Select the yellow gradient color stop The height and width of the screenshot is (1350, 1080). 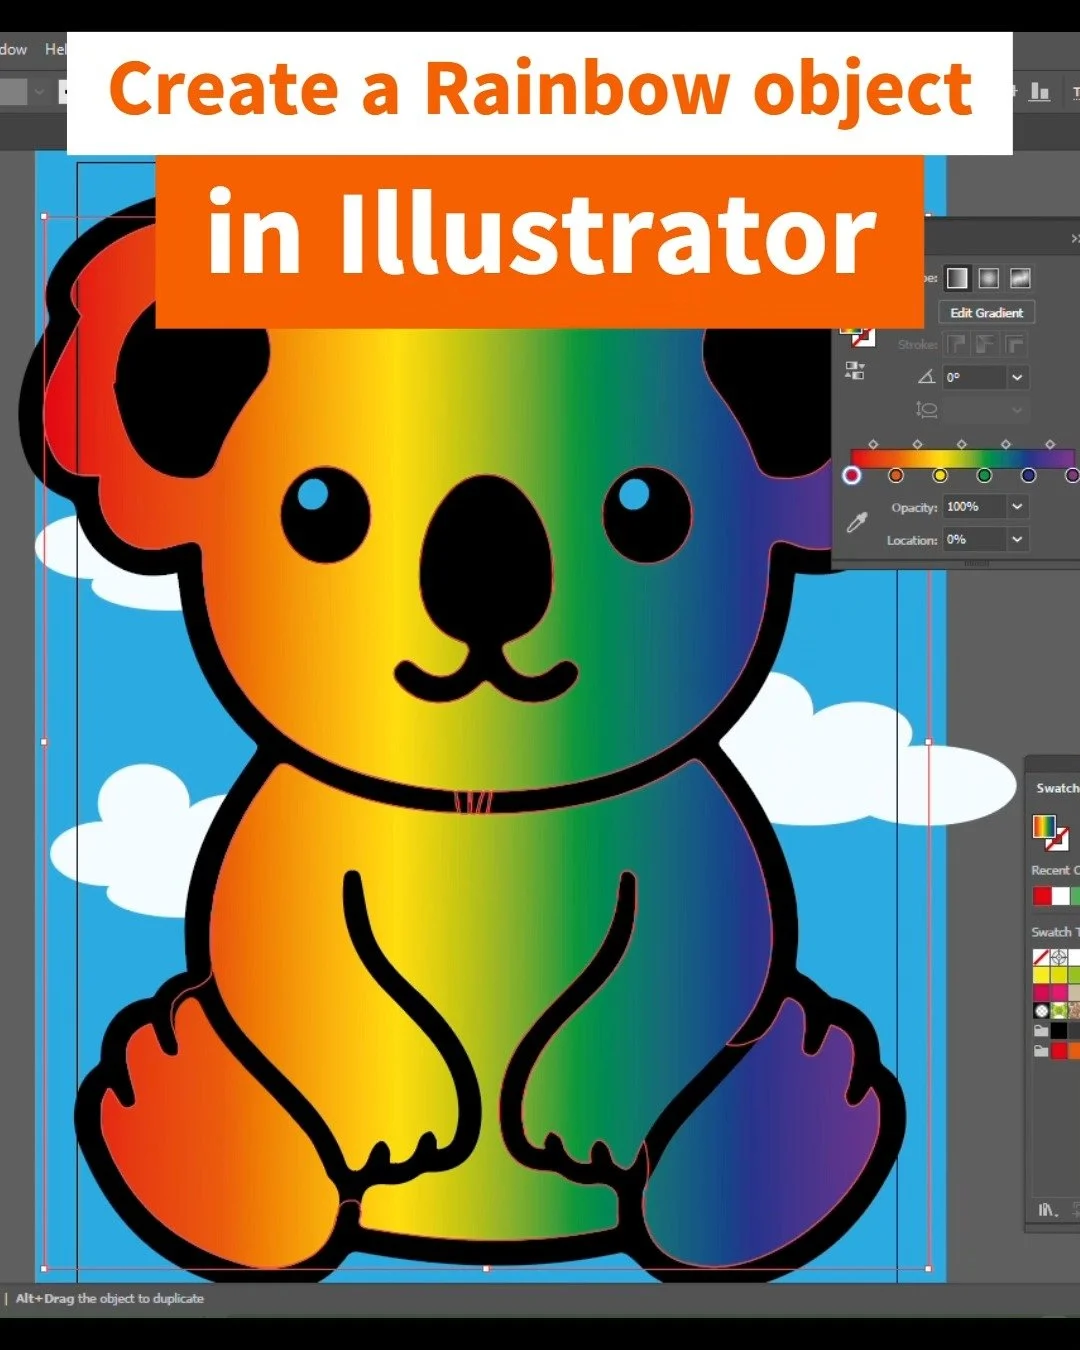tap(940, 475)
